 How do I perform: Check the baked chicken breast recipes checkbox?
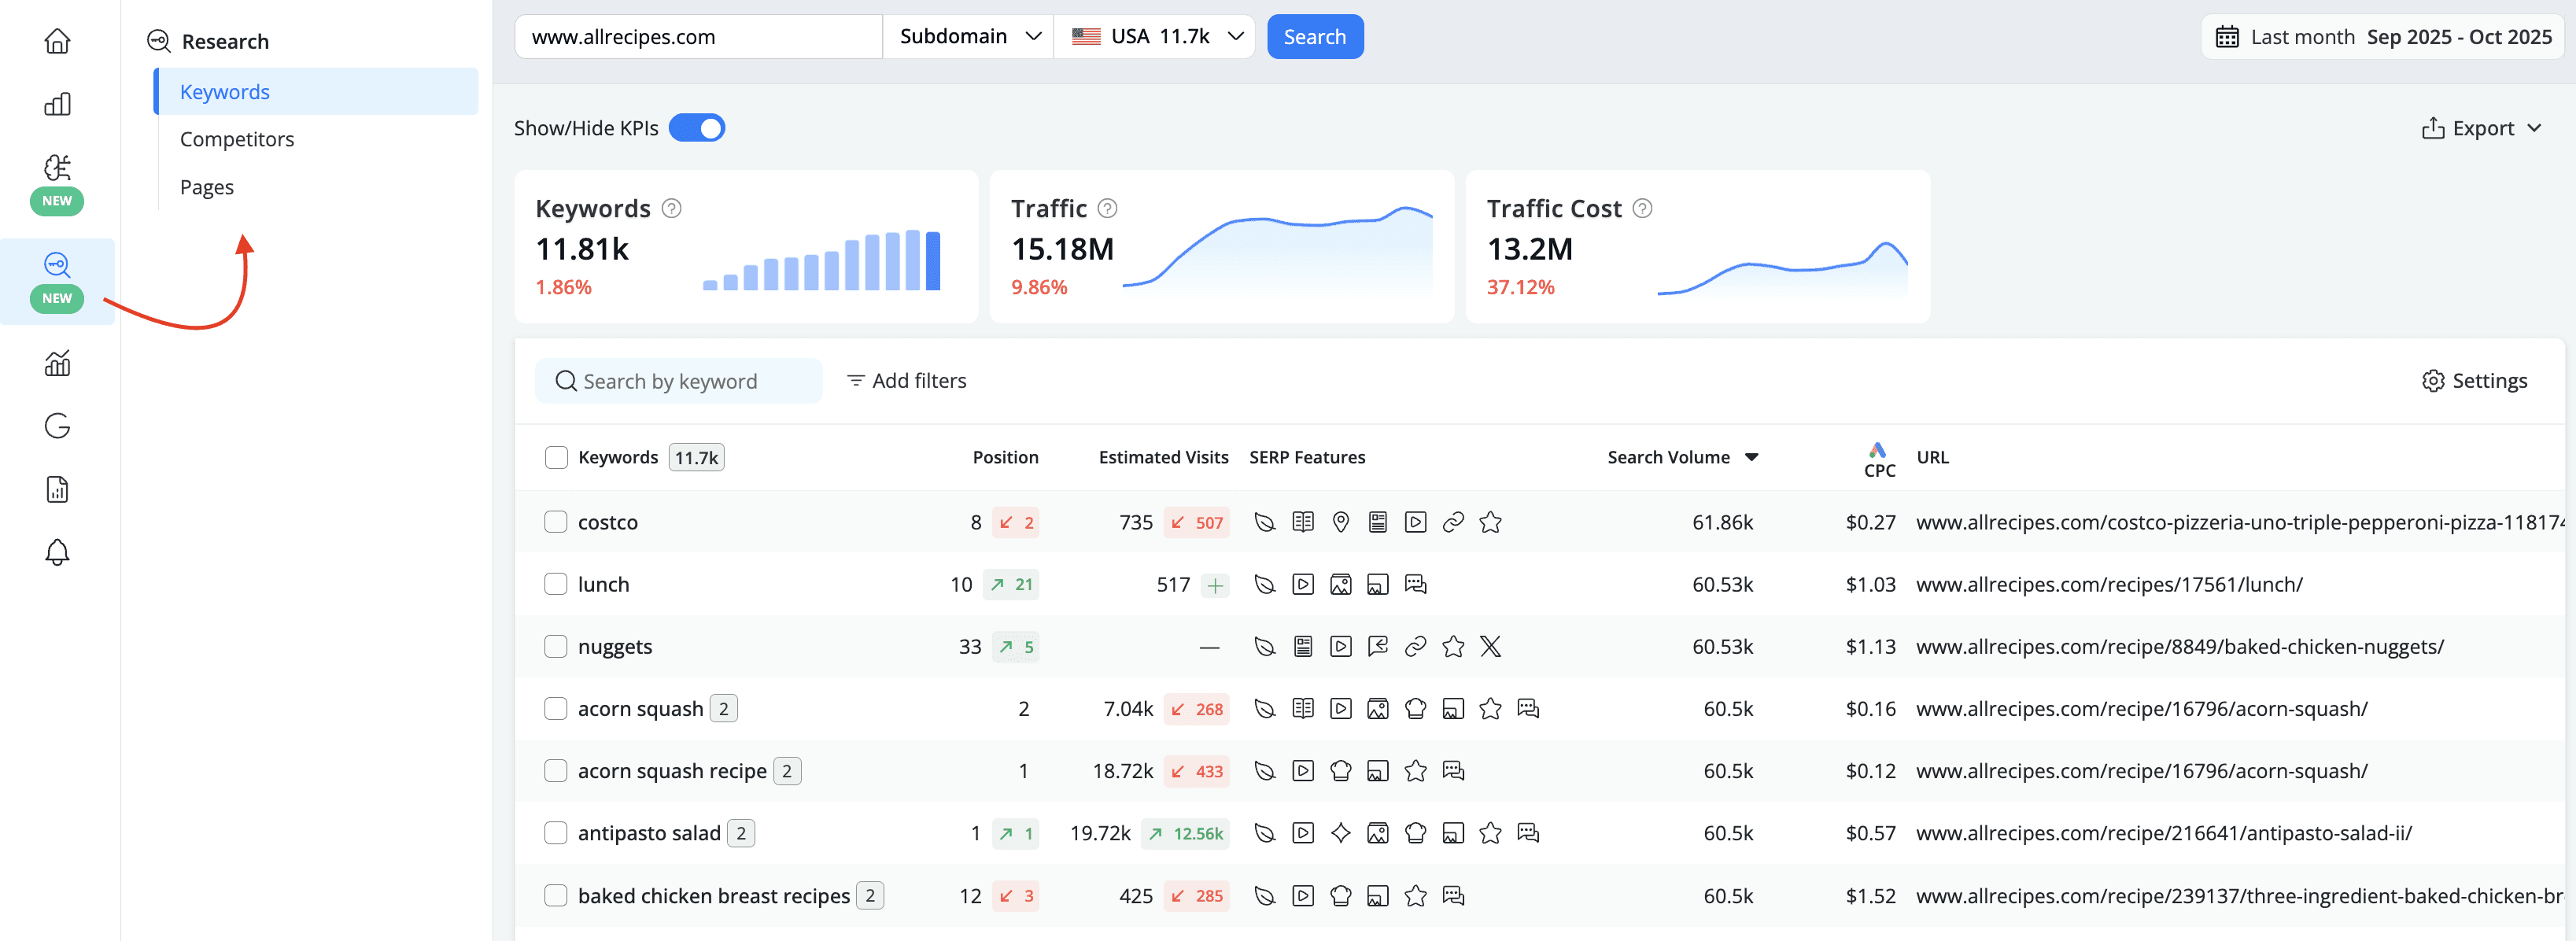(x=556, y=896)
